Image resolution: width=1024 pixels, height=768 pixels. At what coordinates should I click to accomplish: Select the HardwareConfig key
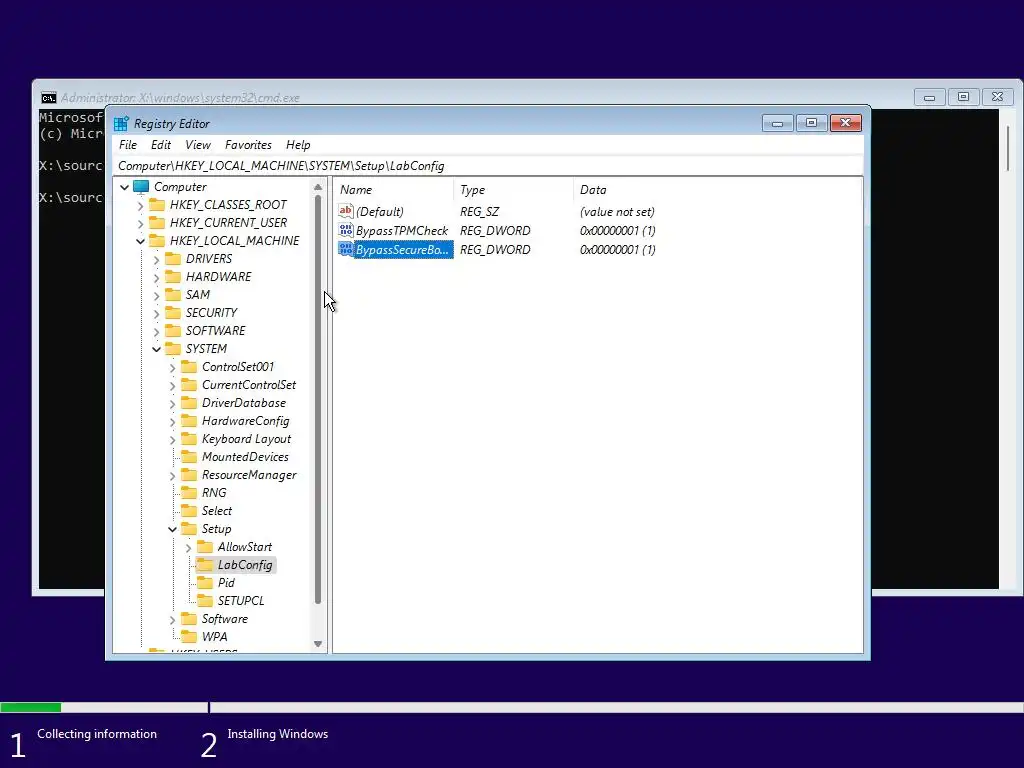(x=246, y=421)
